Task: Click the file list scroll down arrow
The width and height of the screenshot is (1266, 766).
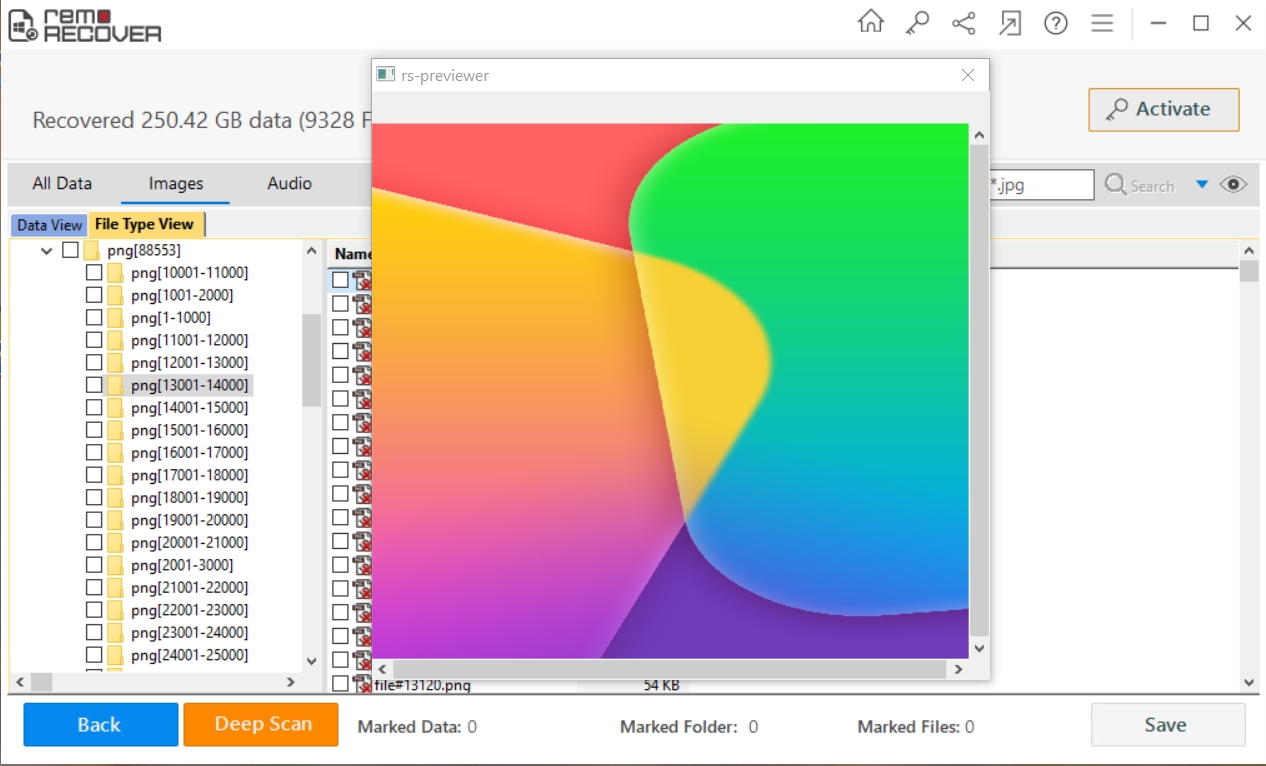Action: click(1249, 682)
